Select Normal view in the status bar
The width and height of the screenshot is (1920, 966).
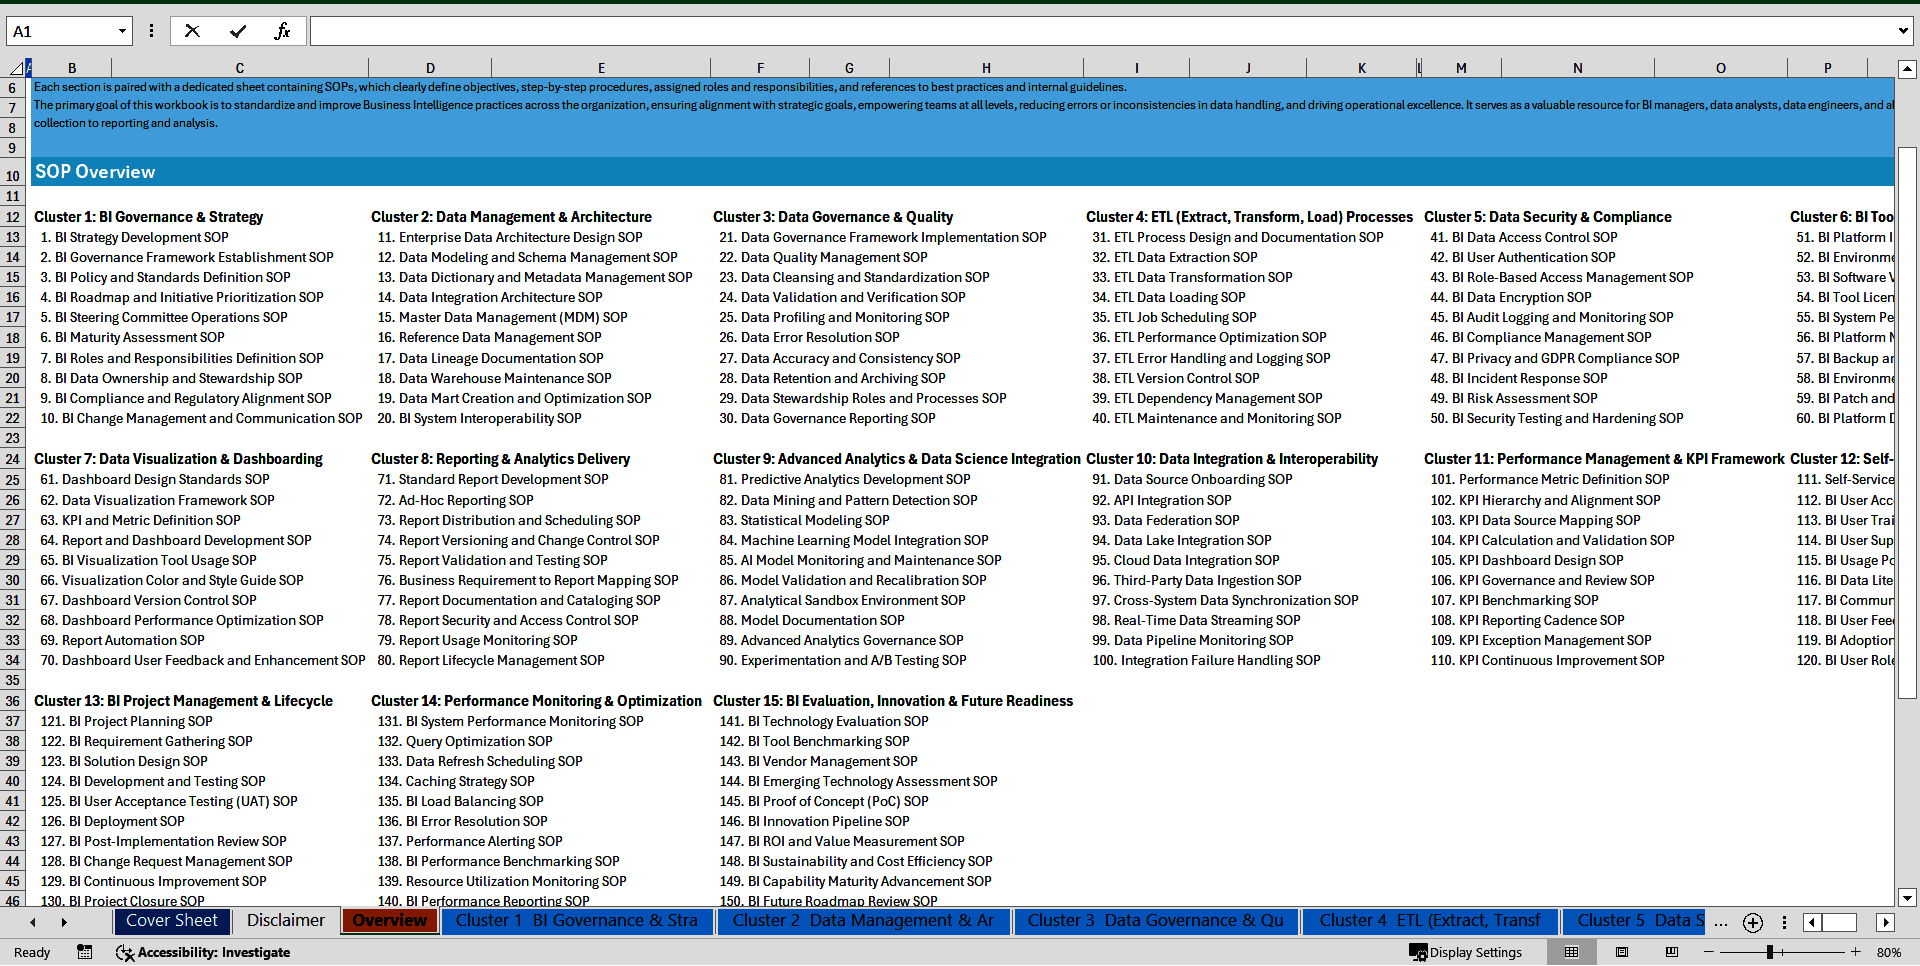pos(1572,952)
